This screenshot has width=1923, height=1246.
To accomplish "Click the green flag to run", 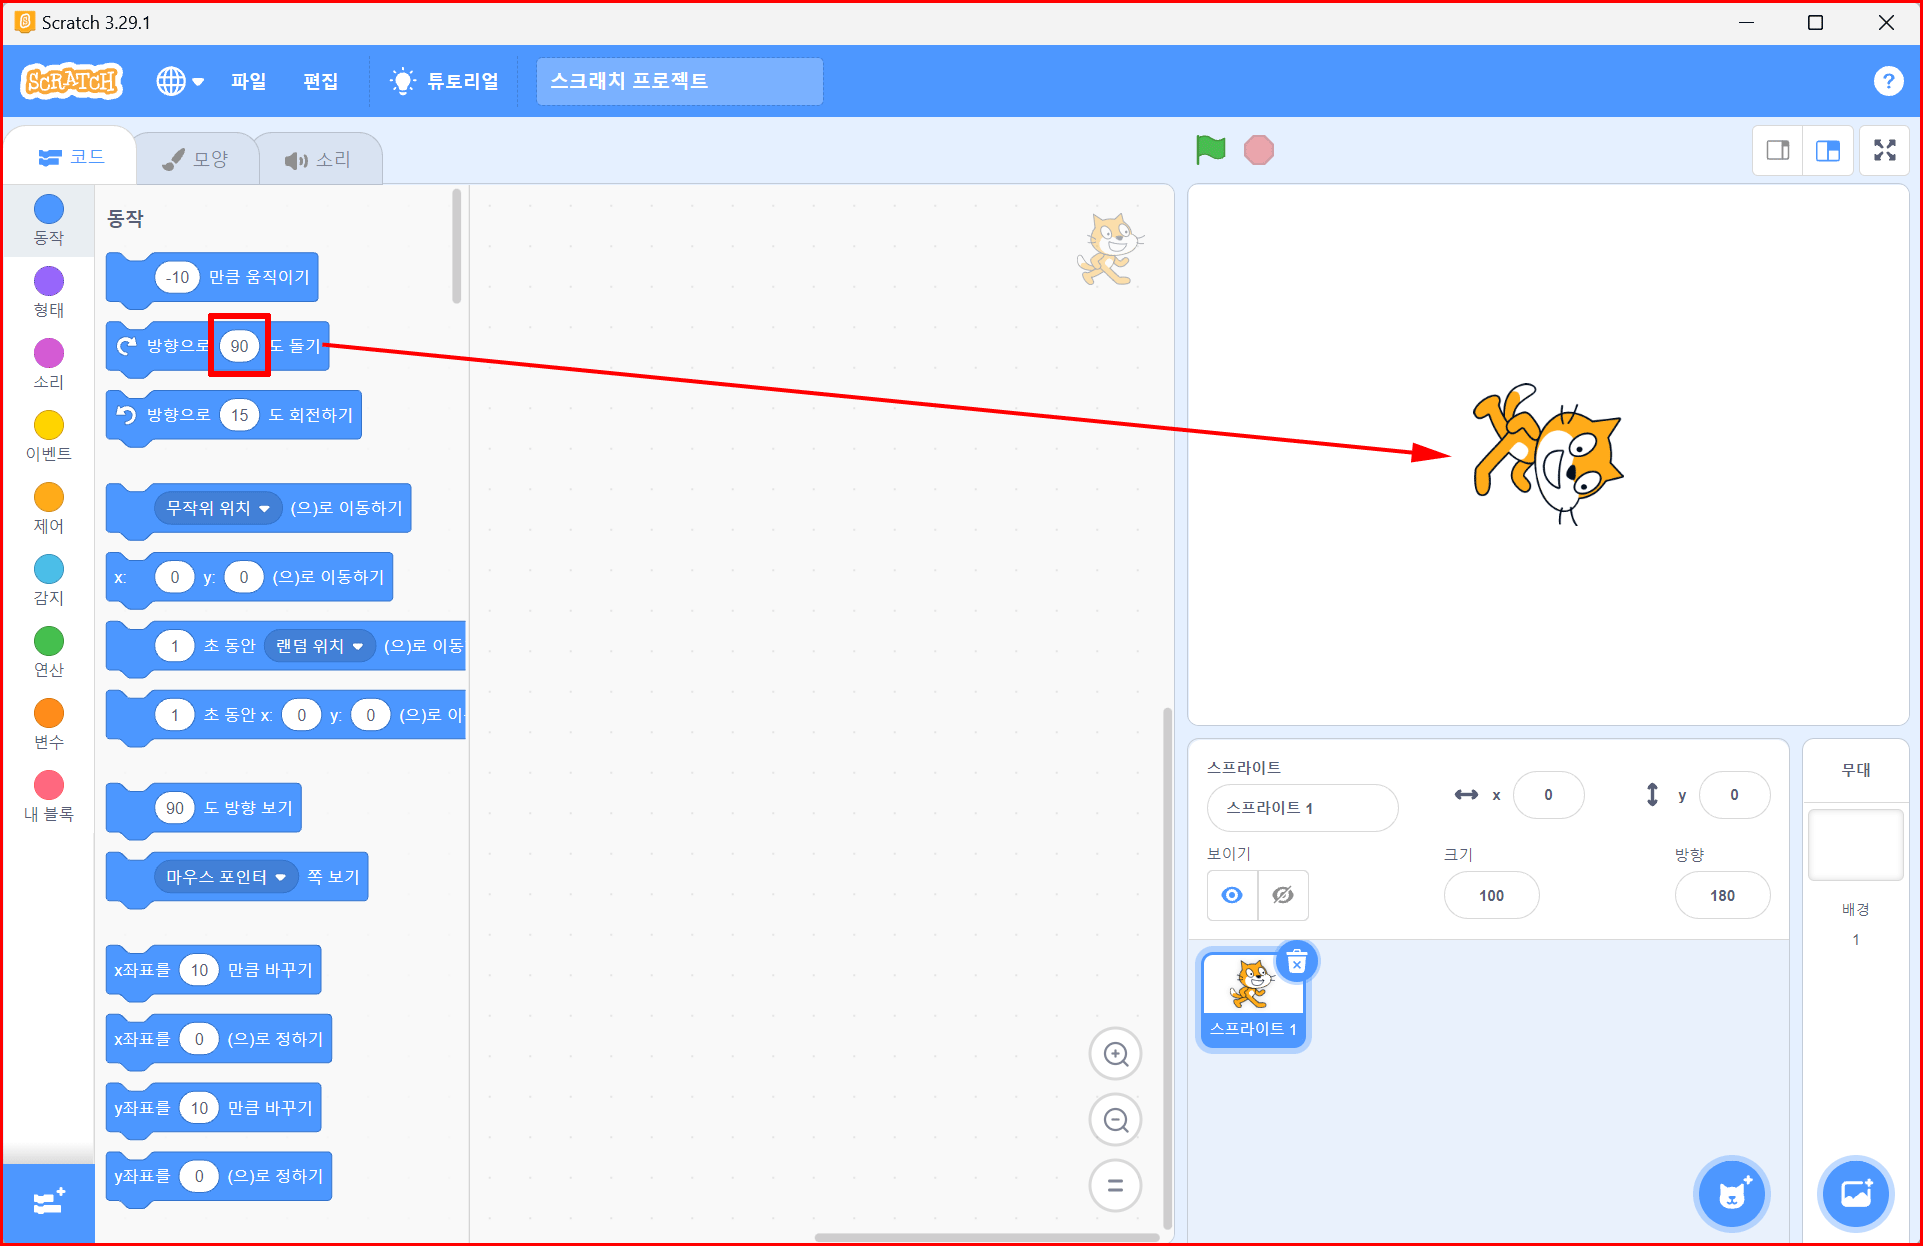I will tap(1210, 150).
